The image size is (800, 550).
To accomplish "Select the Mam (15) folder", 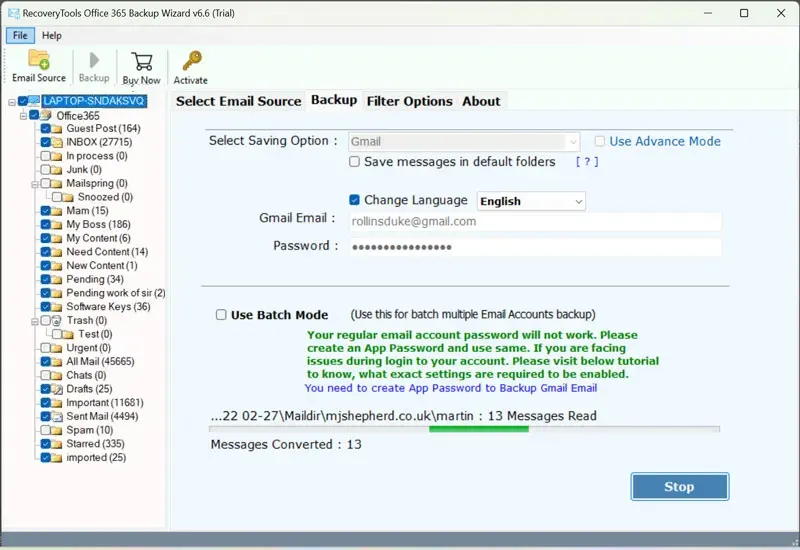I will pos(87,211).
